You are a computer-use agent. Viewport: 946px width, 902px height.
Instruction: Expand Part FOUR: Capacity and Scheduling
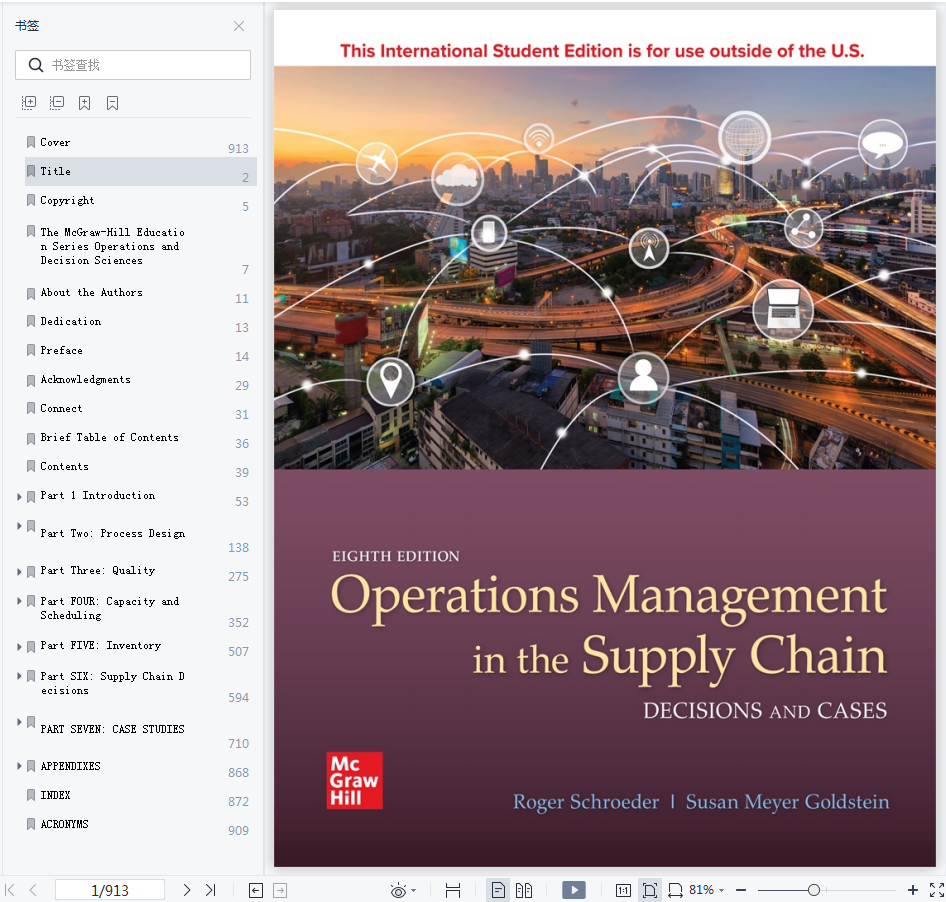click(x=19, y=601)
